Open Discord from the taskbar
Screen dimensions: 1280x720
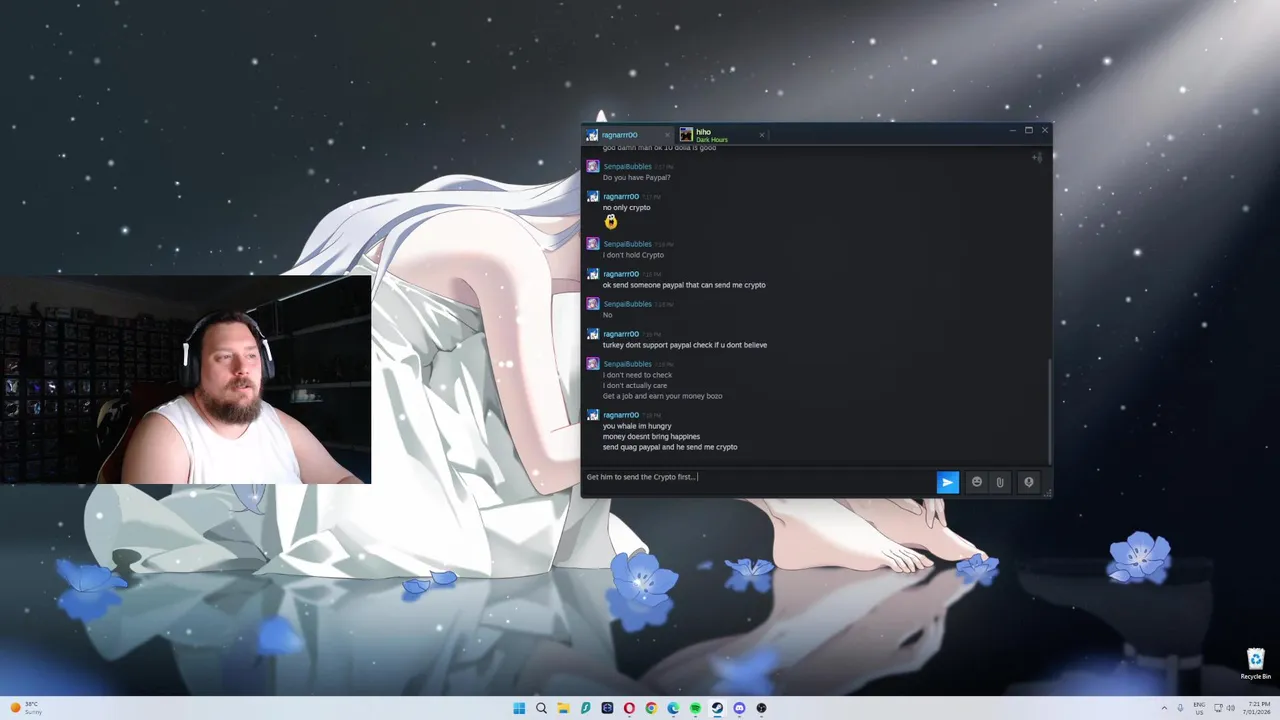(739, 708)
